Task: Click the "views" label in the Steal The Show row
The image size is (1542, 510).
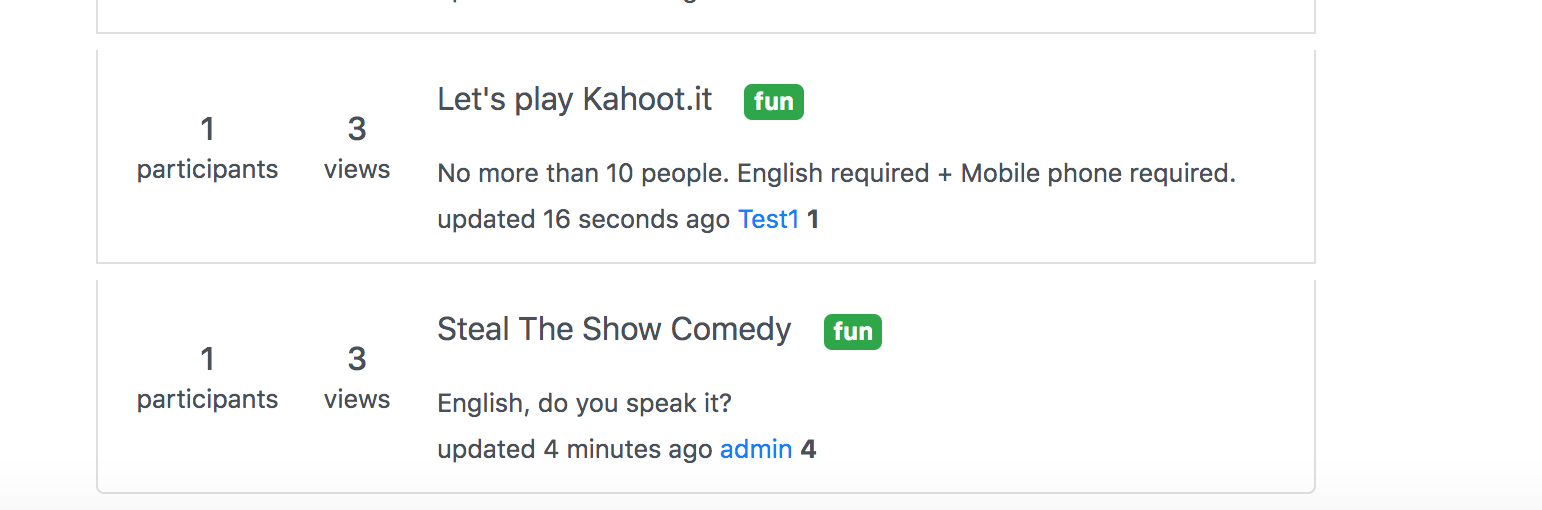Action: [357, 400]
